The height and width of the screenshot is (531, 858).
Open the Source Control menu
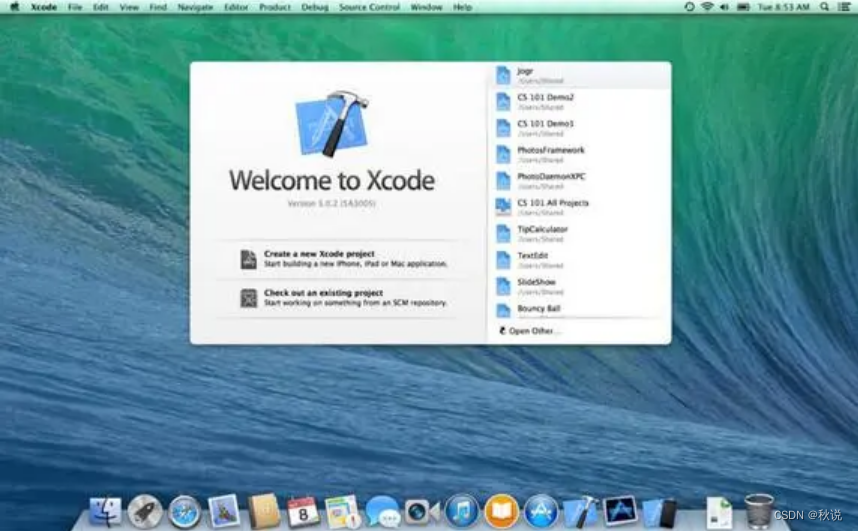[369, 7]
